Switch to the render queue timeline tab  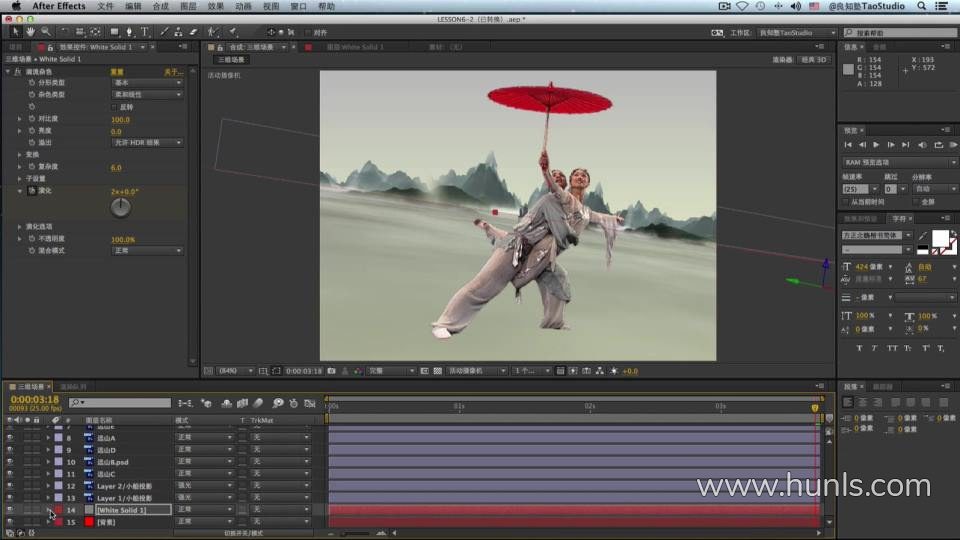(73, 387)
